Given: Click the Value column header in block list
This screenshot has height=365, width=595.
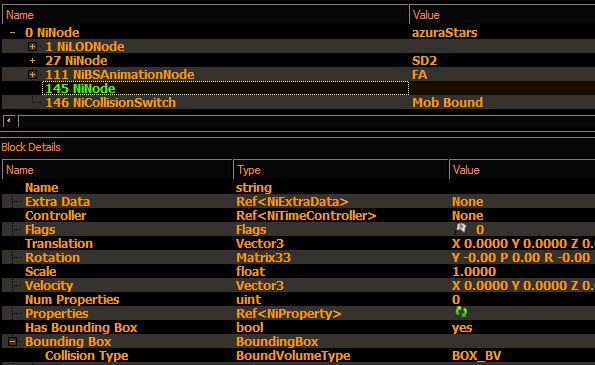Looking at the screenshot, I should coord(502,15).
